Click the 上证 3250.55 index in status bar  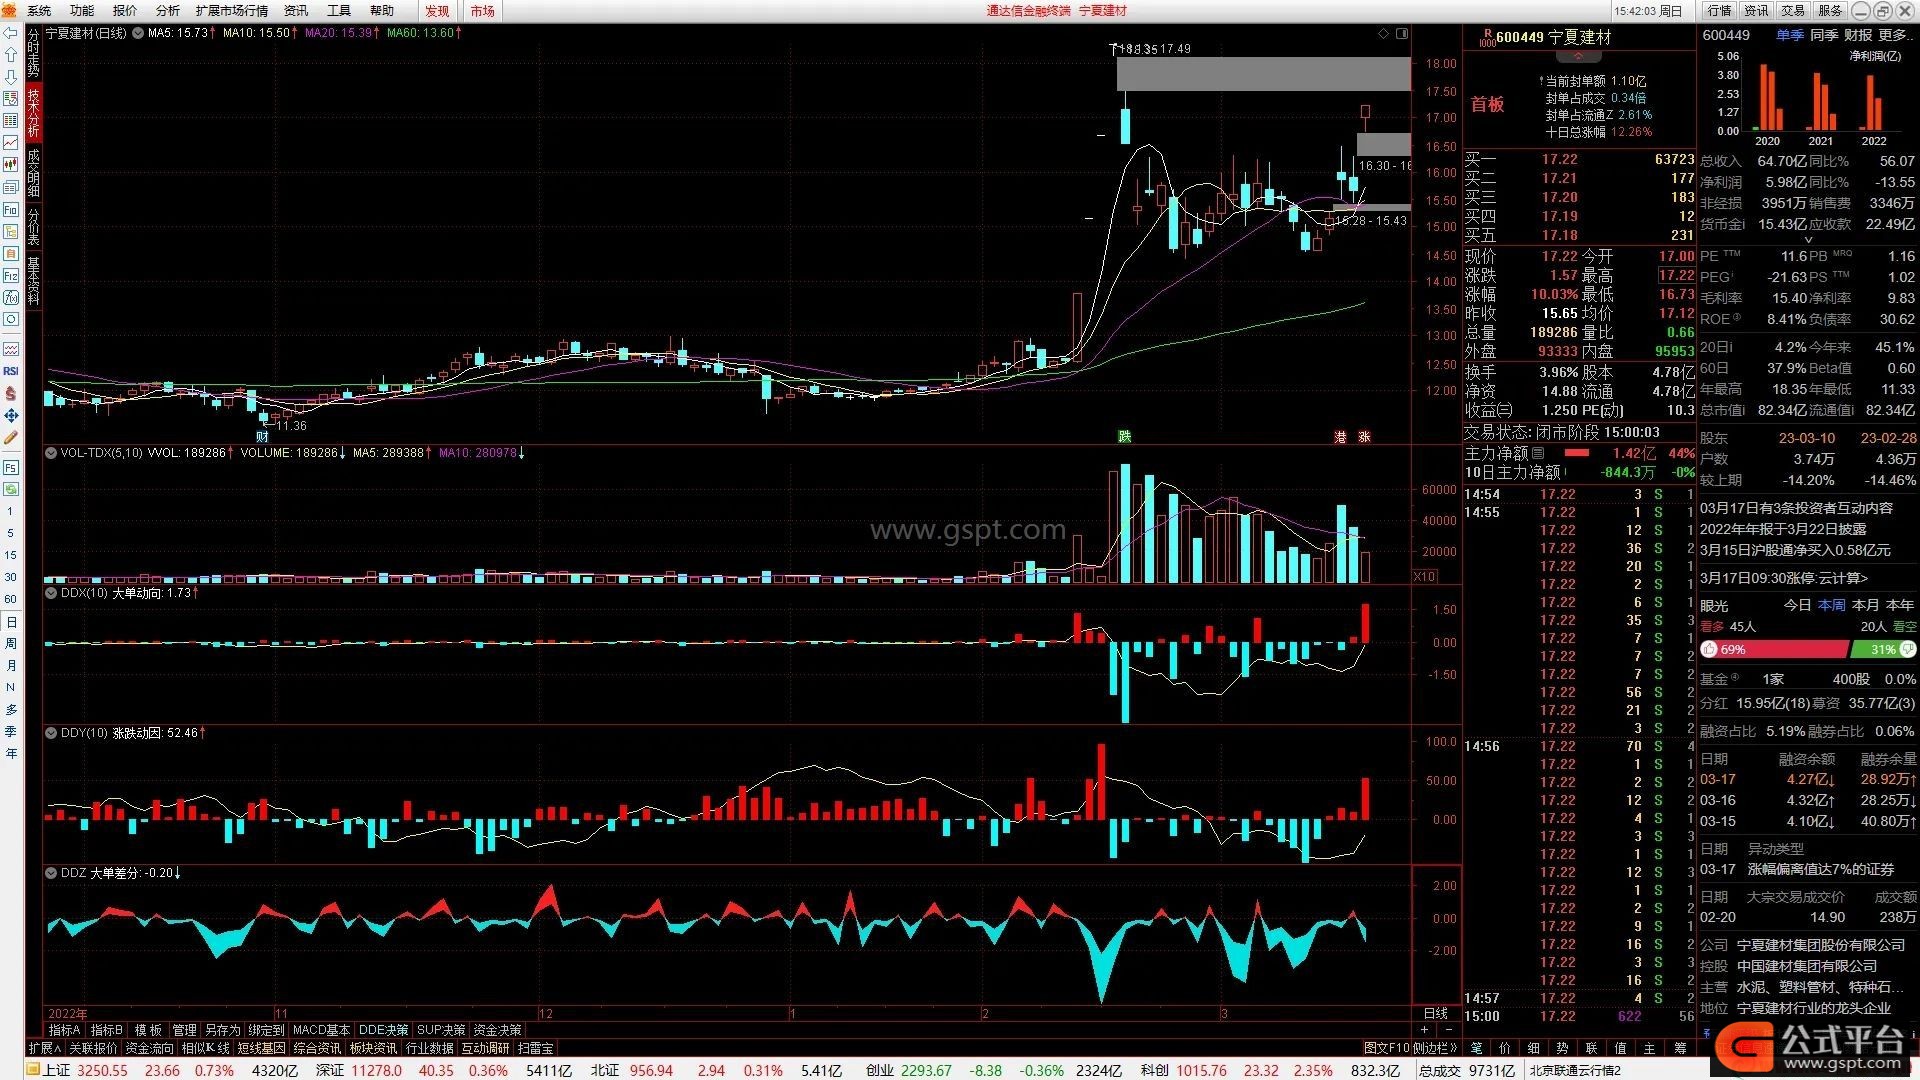point(85,1070)
